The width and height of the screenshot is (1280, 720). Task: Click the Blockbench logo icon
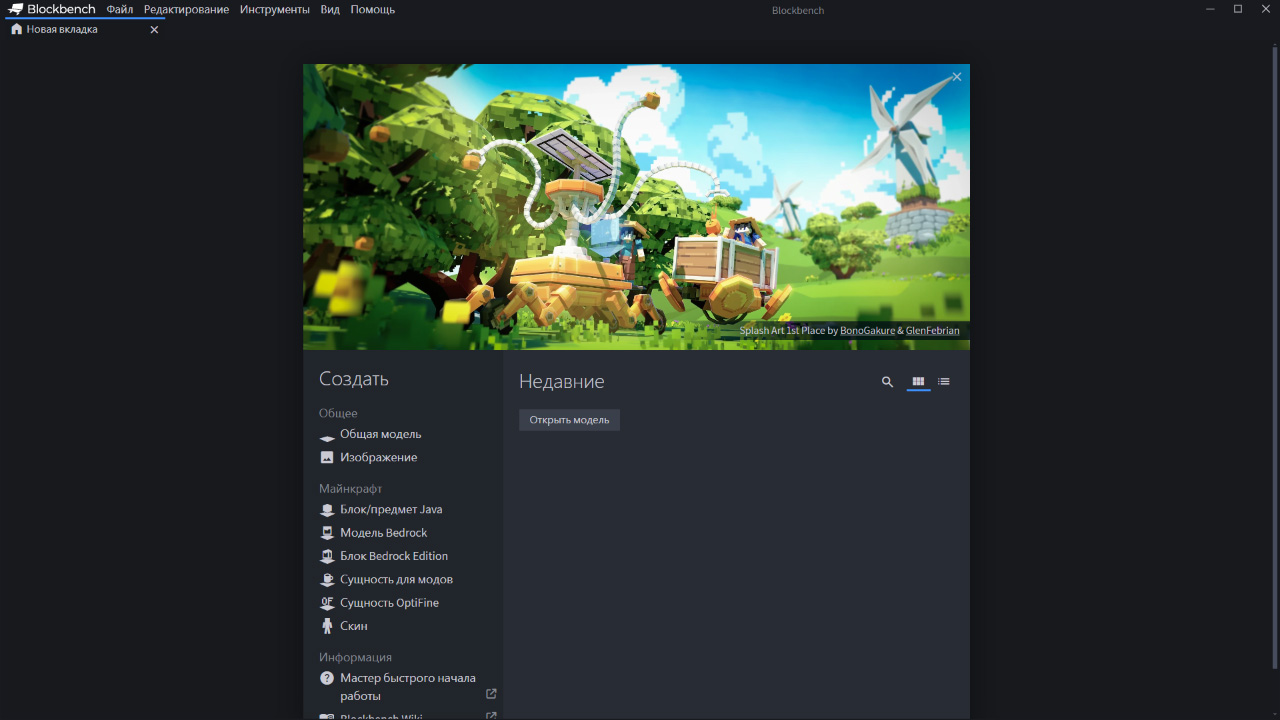click(15, 9)
